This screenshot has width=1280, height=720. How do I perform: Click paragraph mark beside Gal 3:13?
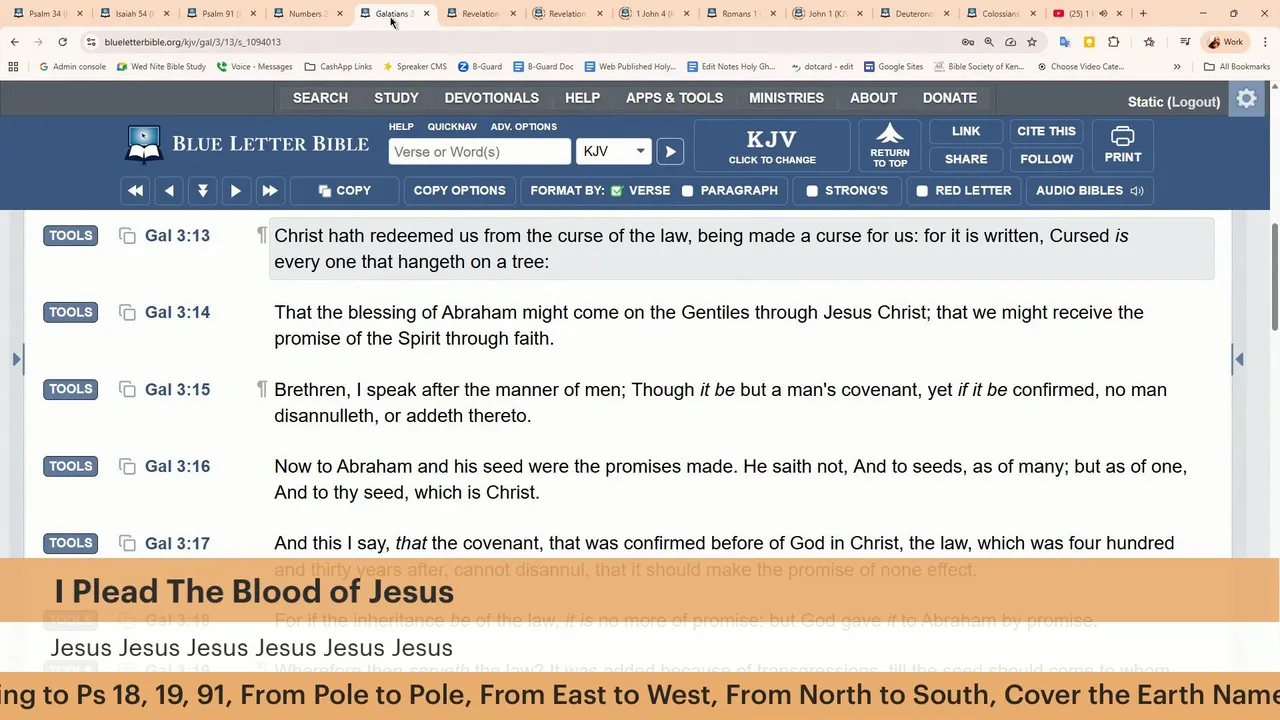tap(262, 235)
